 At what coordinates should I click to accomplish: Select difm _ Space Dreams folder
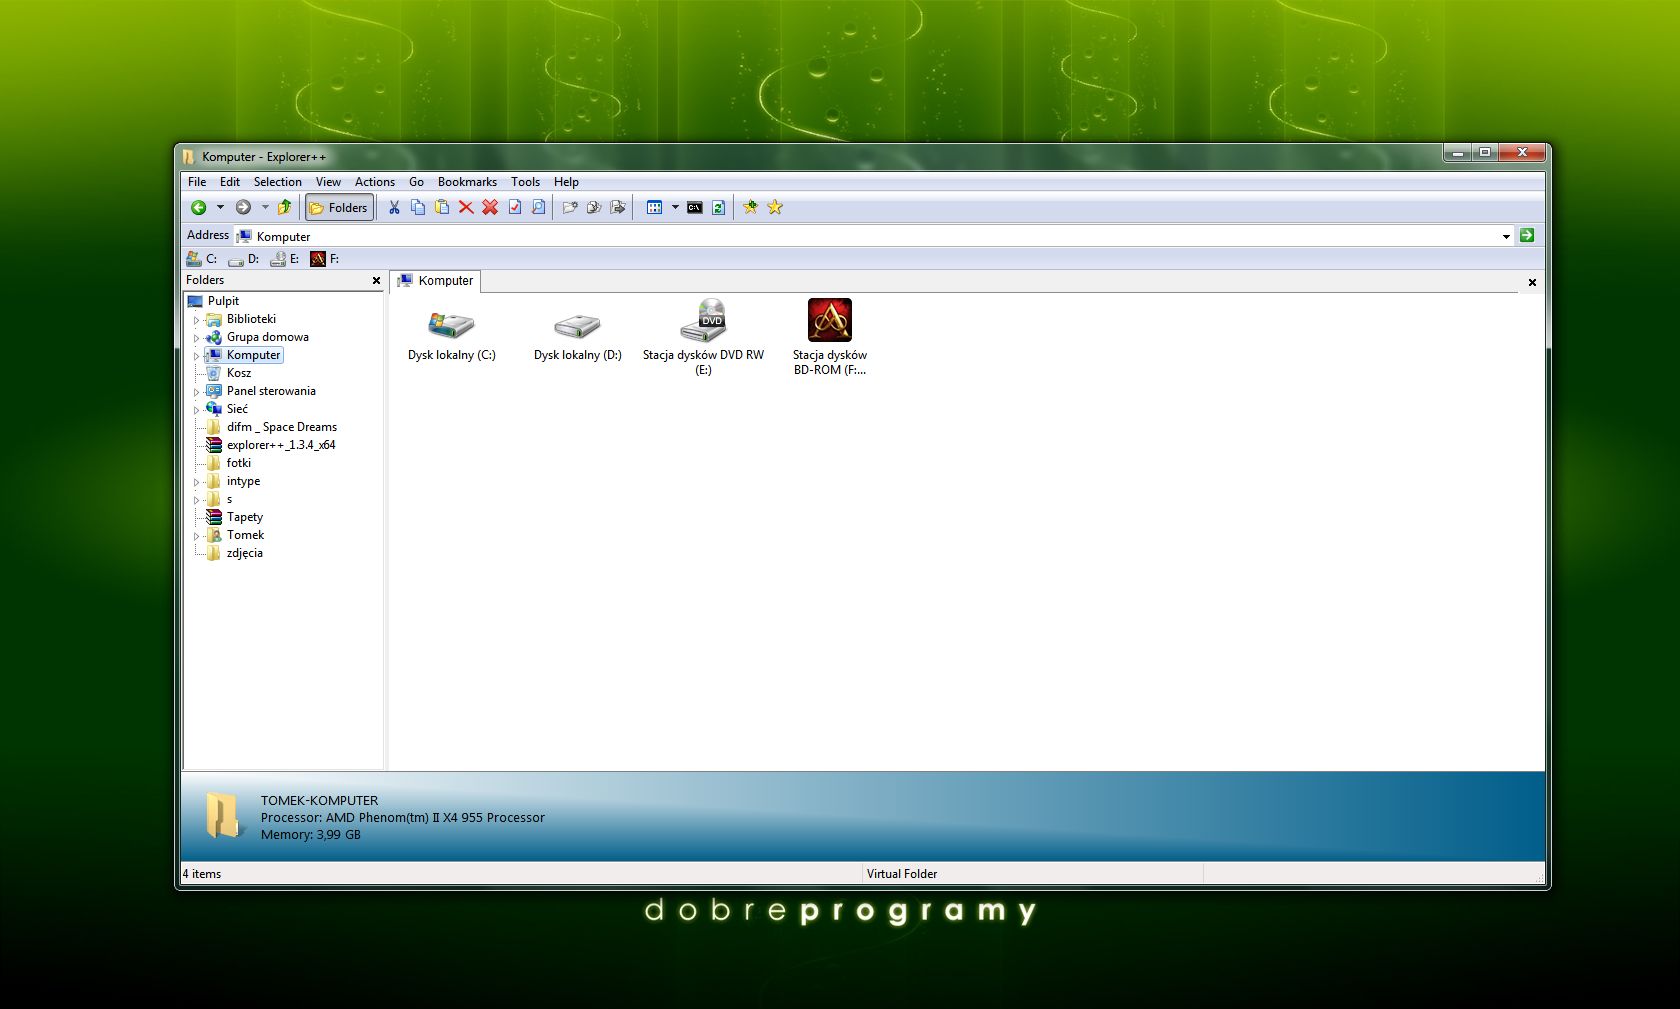(281, 427)
